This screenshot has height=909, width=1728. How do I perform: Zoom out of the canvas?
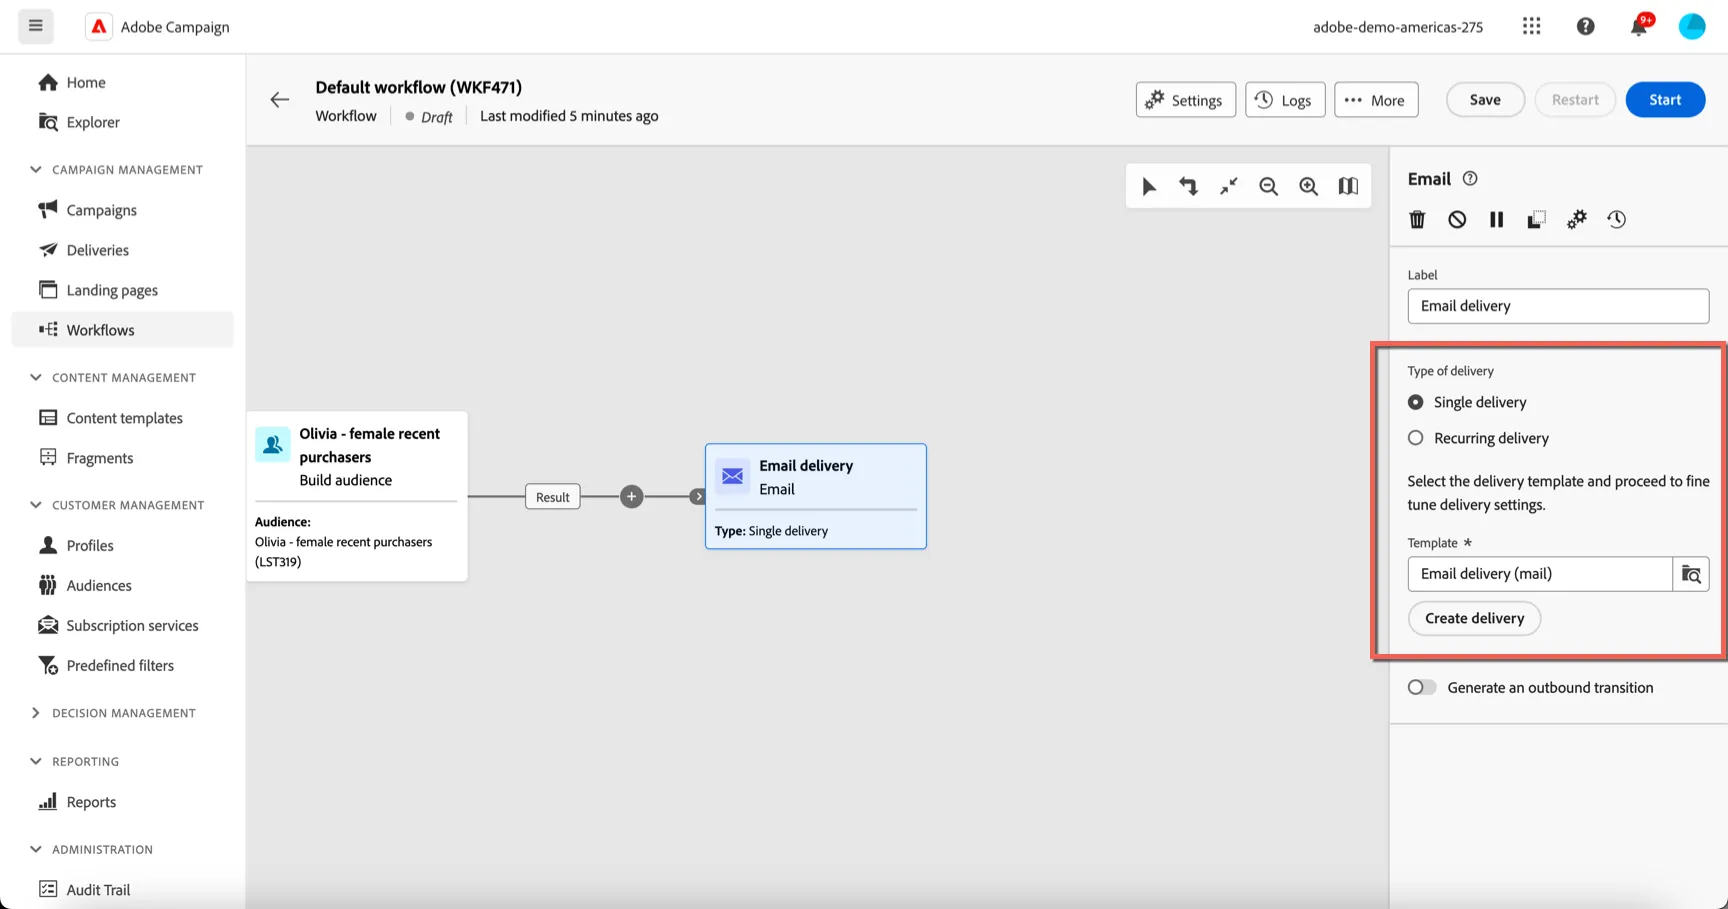1269,186
